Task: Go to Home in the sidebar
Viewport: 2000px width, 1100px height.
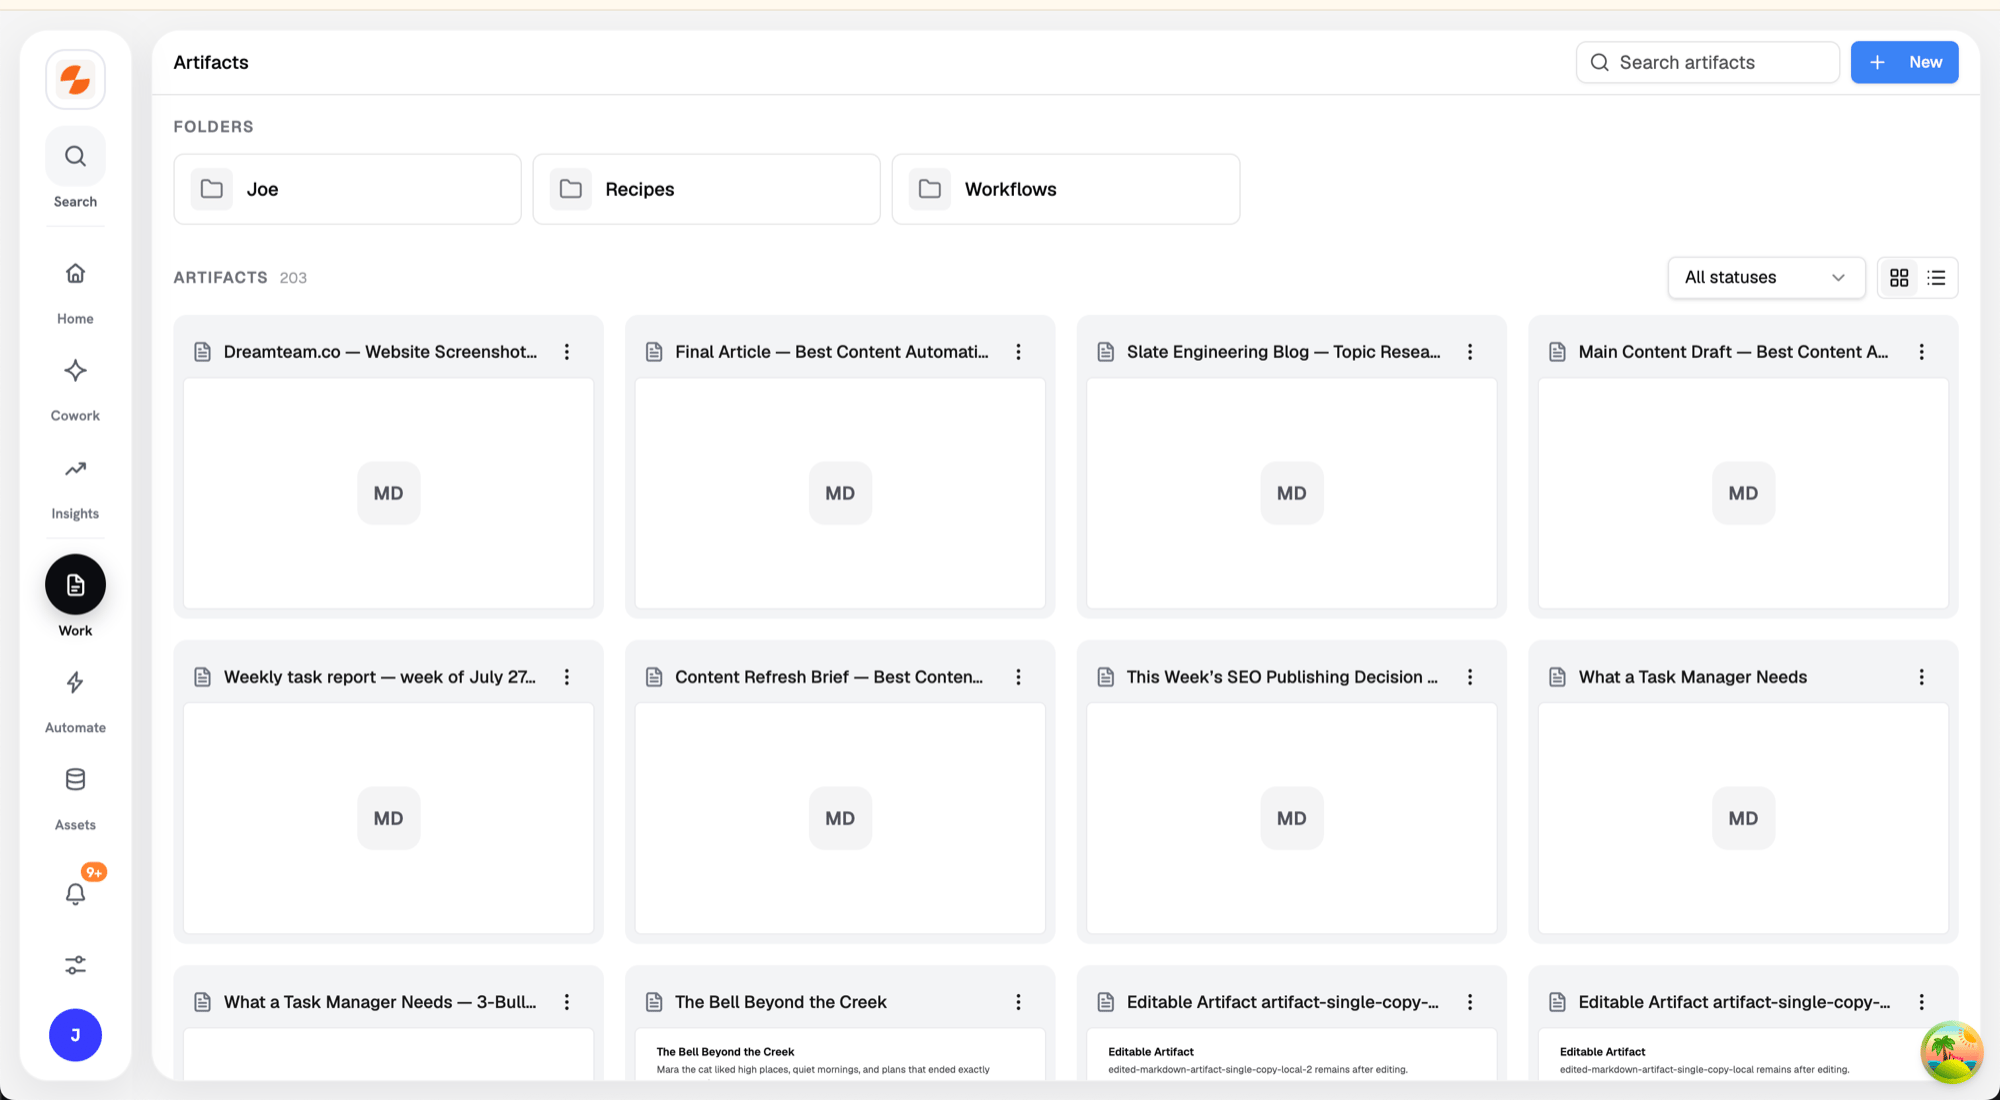Action: (x=75, y=273)
